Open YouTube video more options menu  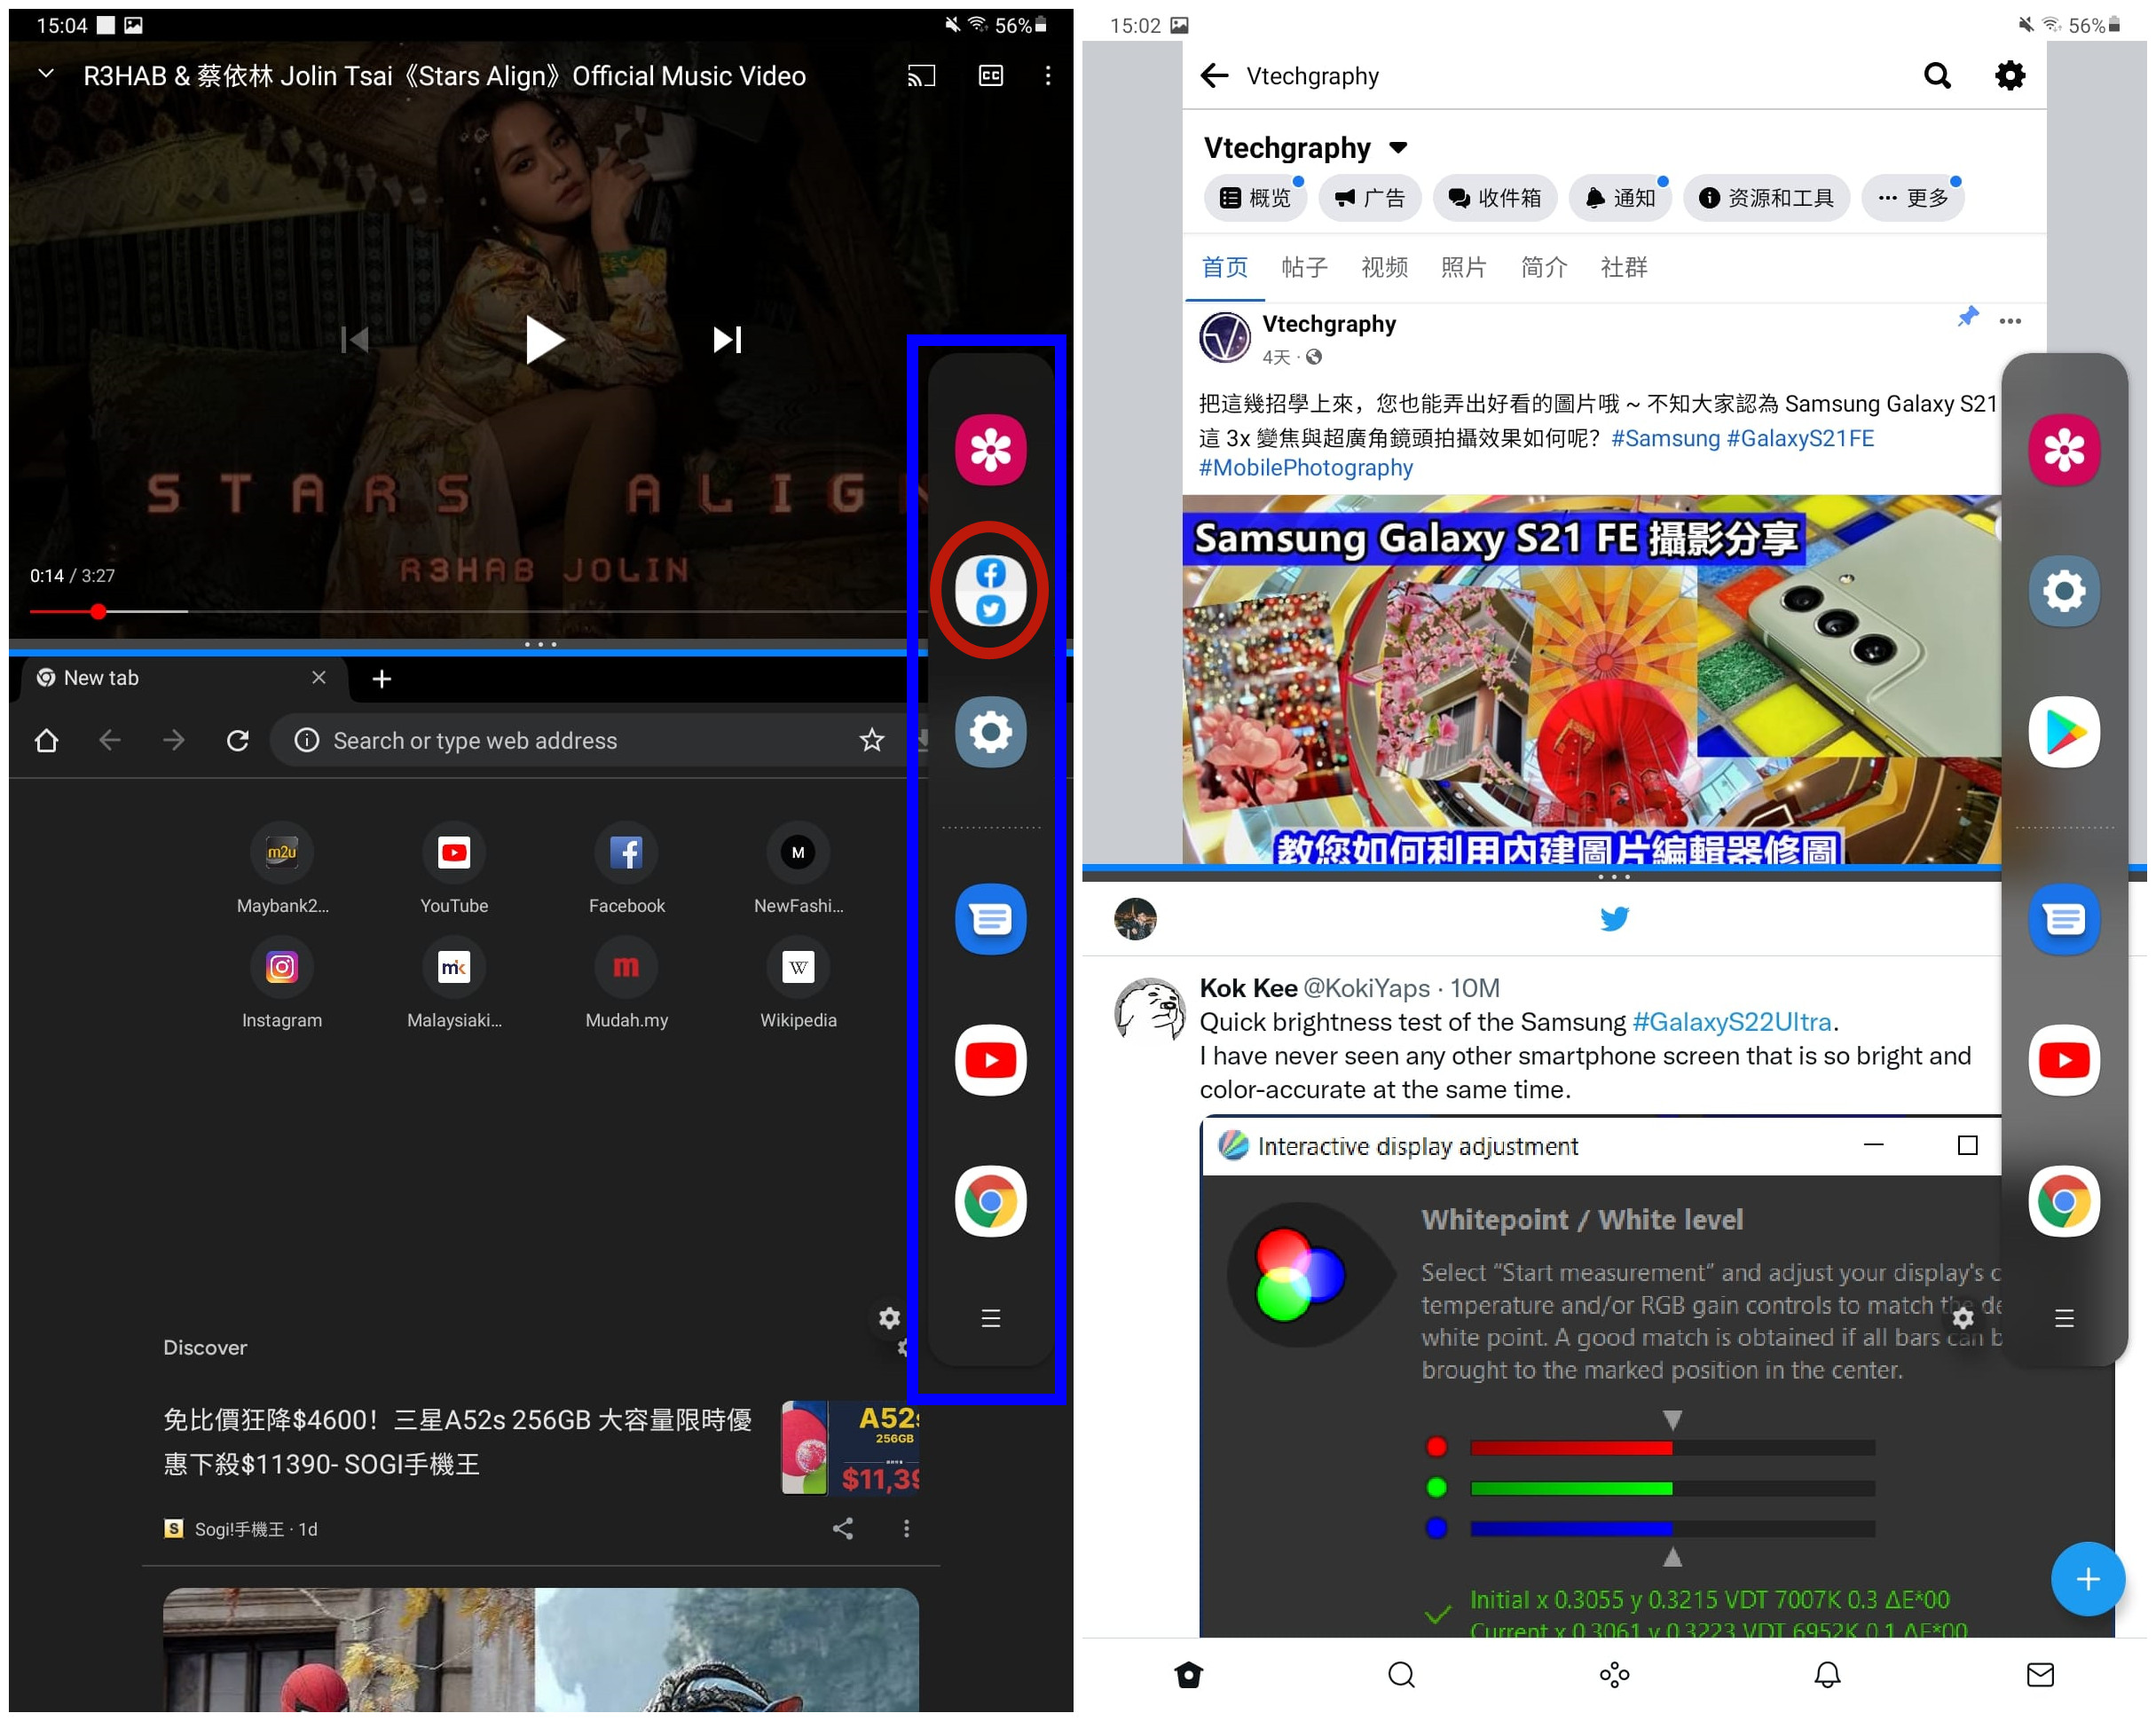[1047, 76]
